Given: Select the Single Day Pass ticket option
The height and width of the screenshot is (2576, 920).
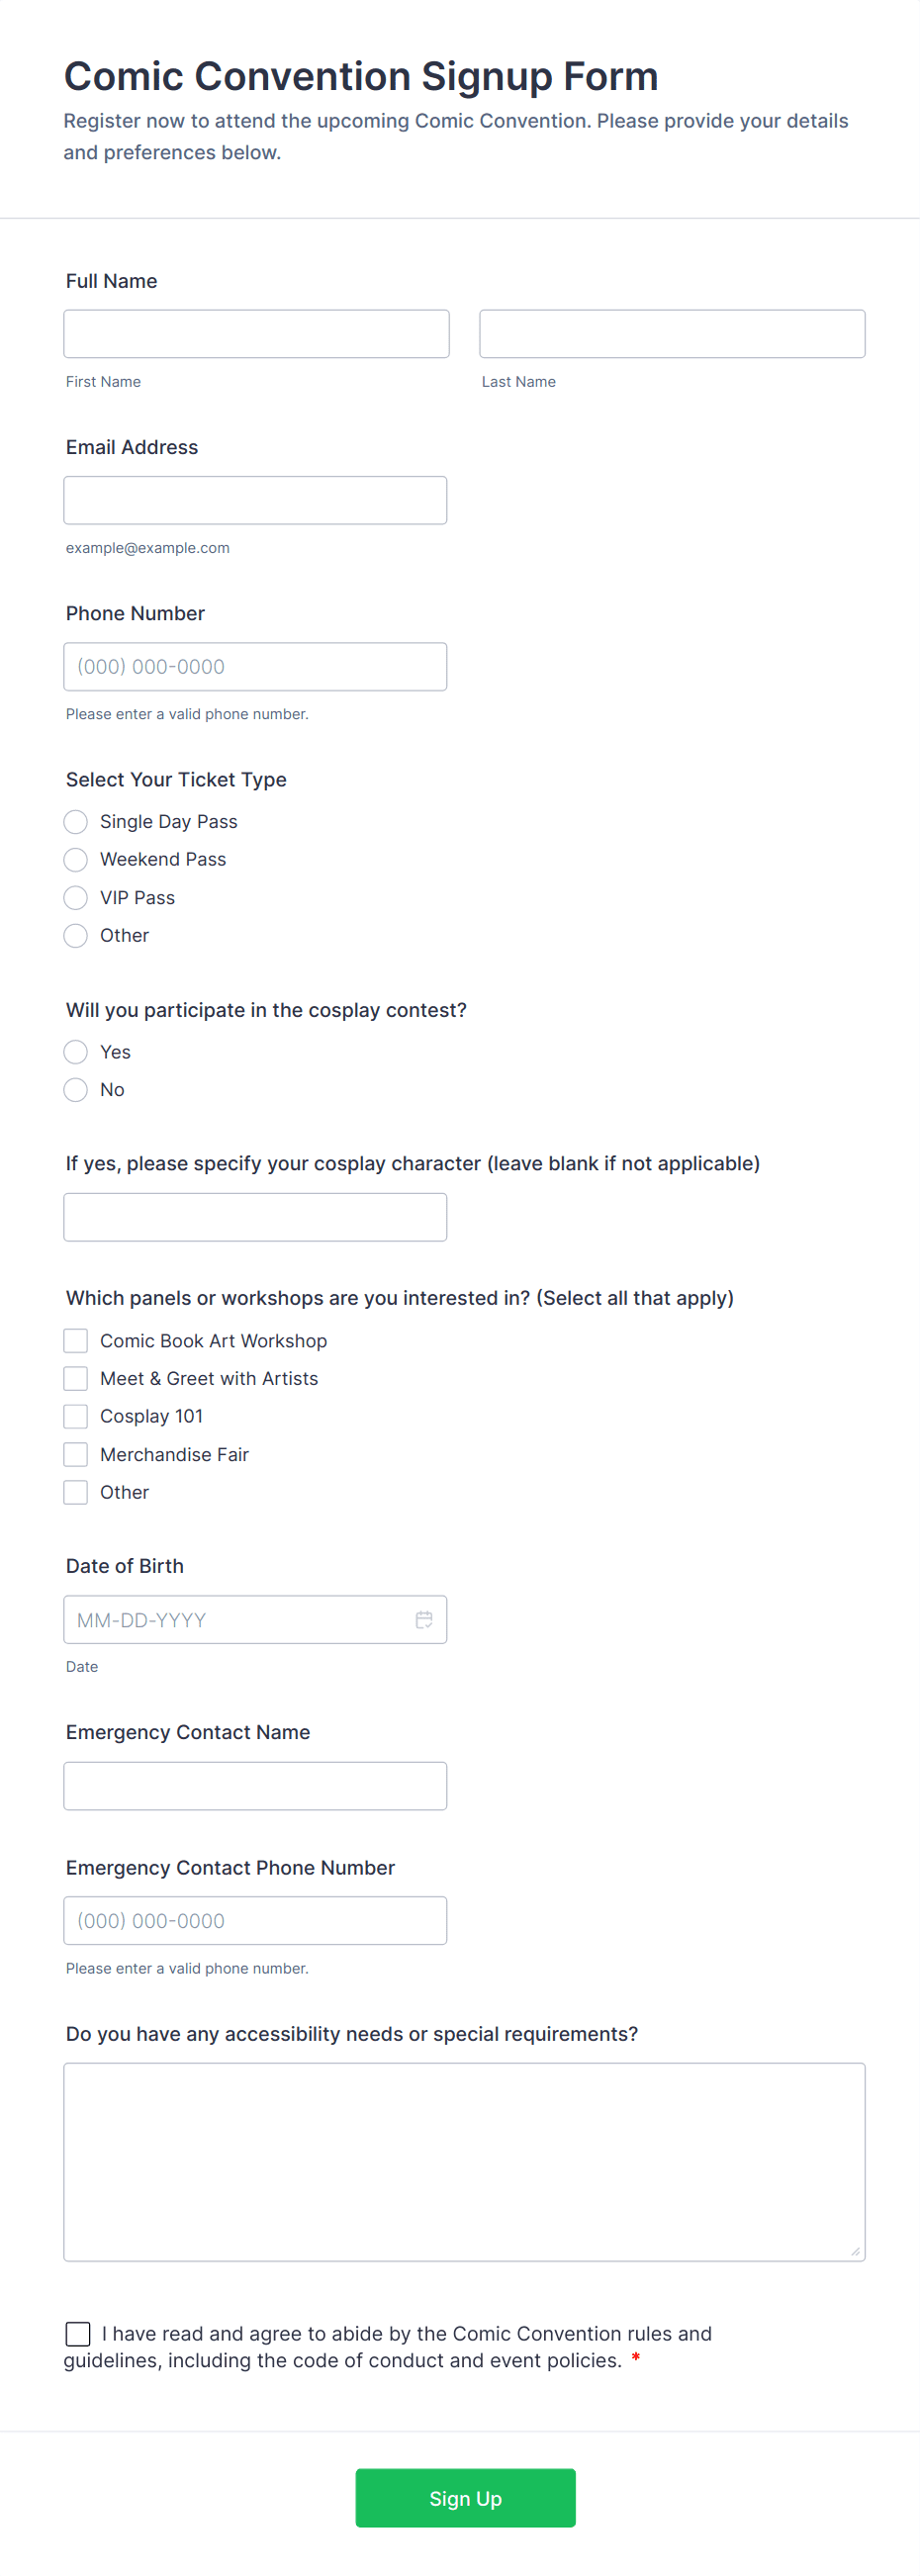Looking at the screenshot, I should pyautogui.click(x=76, y=822).
